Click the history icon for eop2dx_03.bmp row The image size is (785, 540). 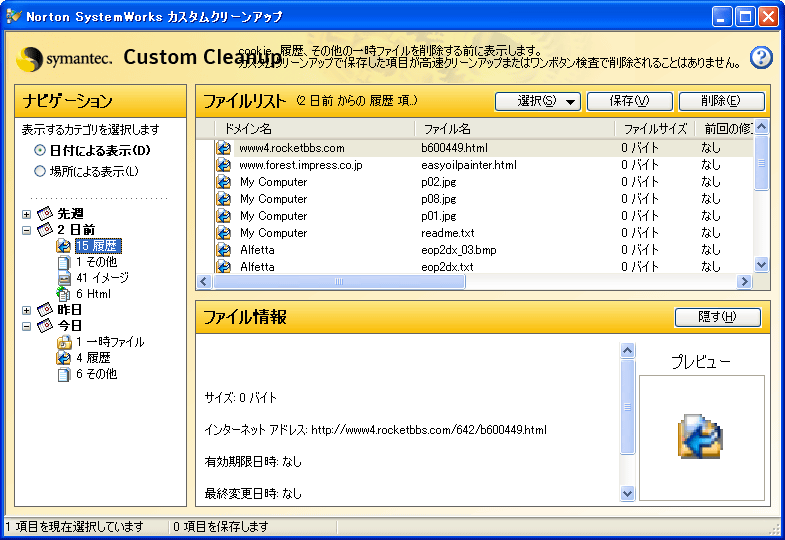[x=223, y=250]
